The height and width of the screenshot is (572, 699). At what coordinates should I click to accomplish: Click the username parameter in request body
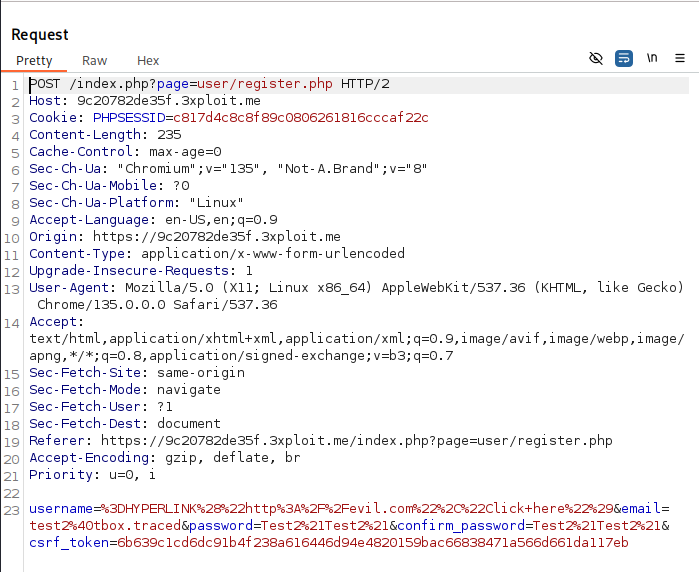[x=63, y=508]
